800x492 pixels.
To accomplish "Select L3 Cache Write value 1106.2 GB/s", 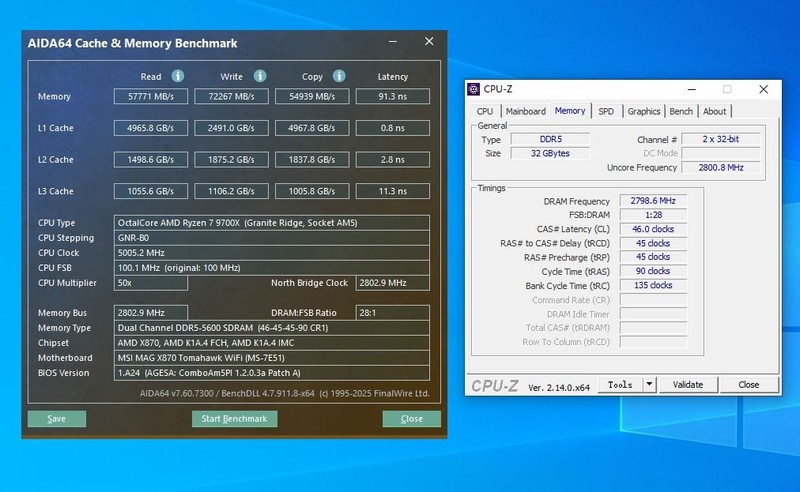I will 231,191.
